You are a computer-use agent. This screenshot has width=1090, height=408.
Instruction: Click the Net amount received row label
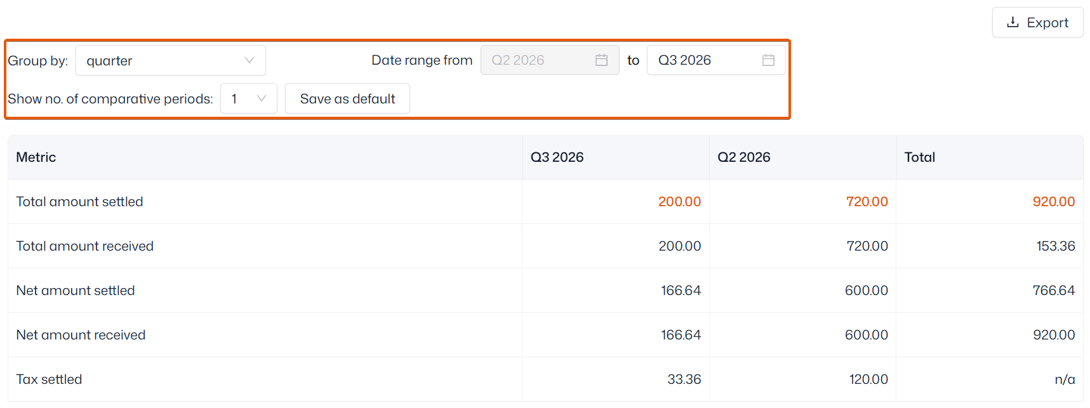pyautogui.click(x=81, y=335)
